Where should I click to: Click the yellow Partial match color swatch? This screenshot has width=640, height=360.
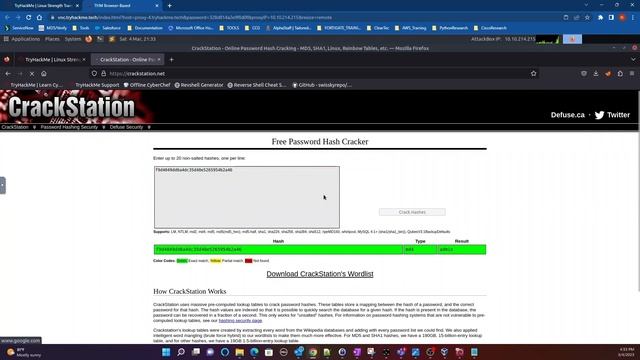click(x=215, y=261)
